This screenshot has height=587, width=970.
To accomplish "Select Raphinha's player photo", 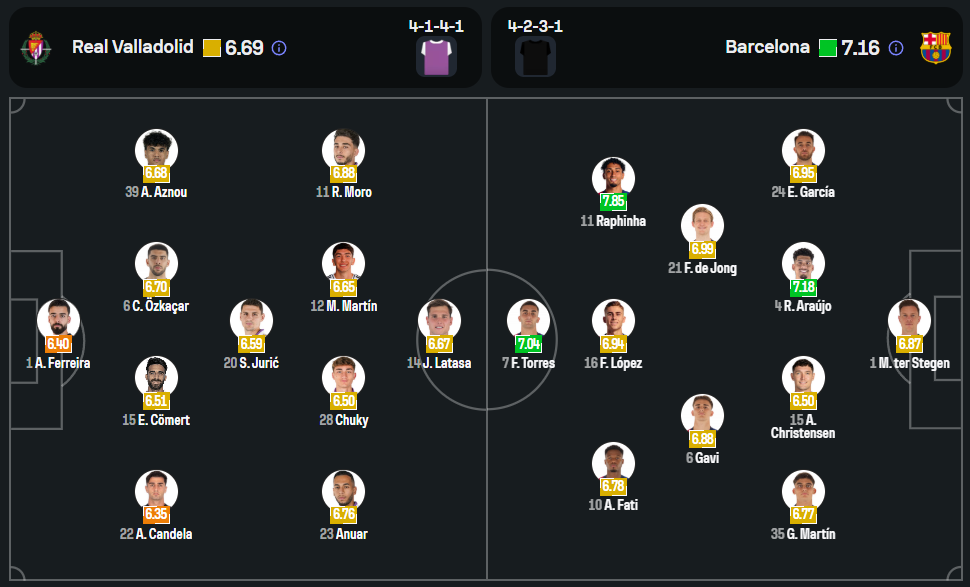I will coord(613,178).
